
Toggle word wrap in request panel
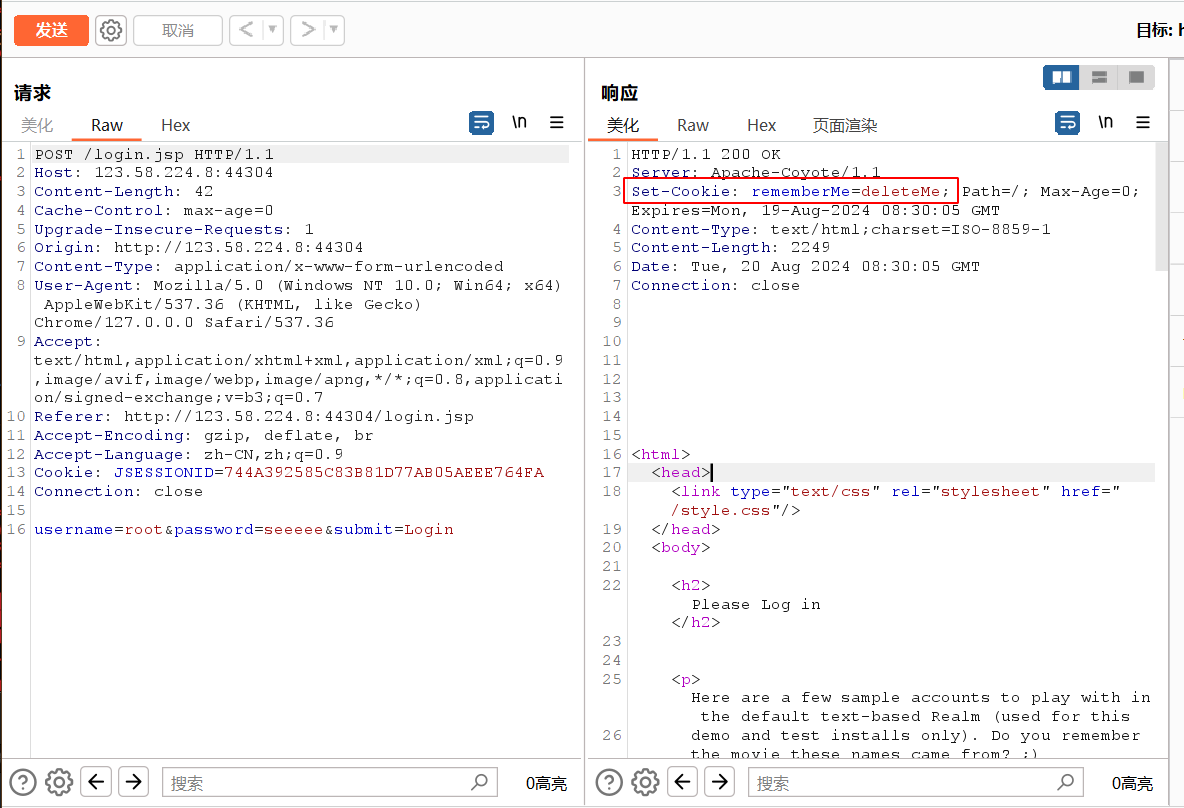coord(482,123)
